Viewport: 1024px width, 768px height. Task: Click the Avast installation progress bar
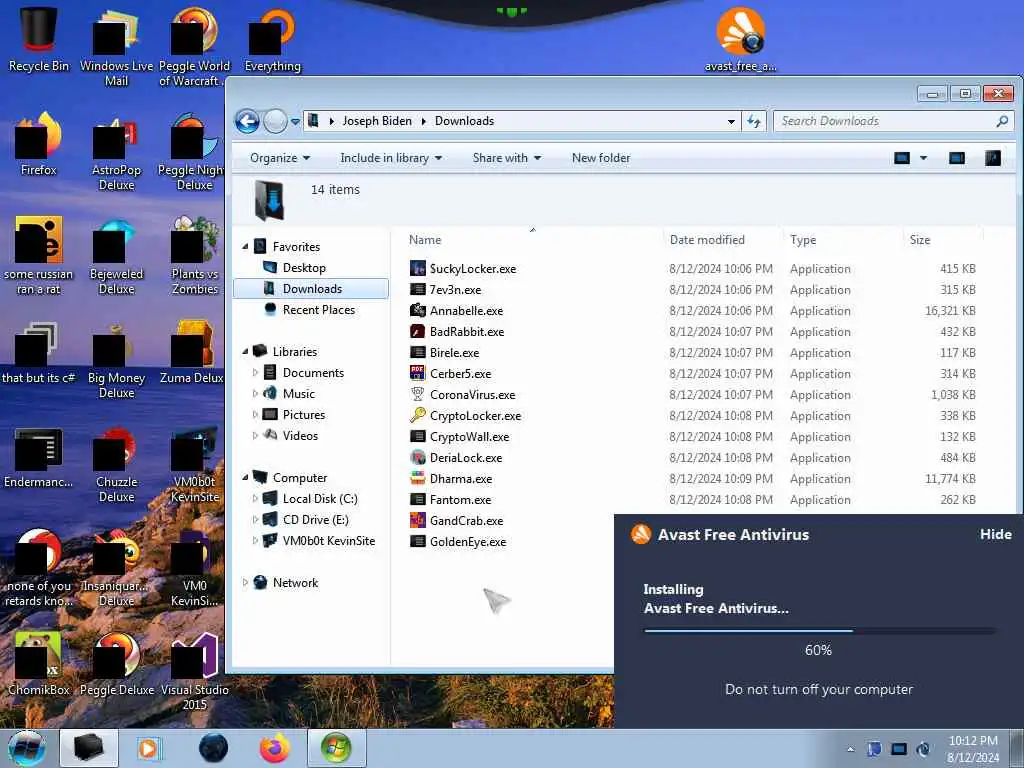(x=819, y=631)
